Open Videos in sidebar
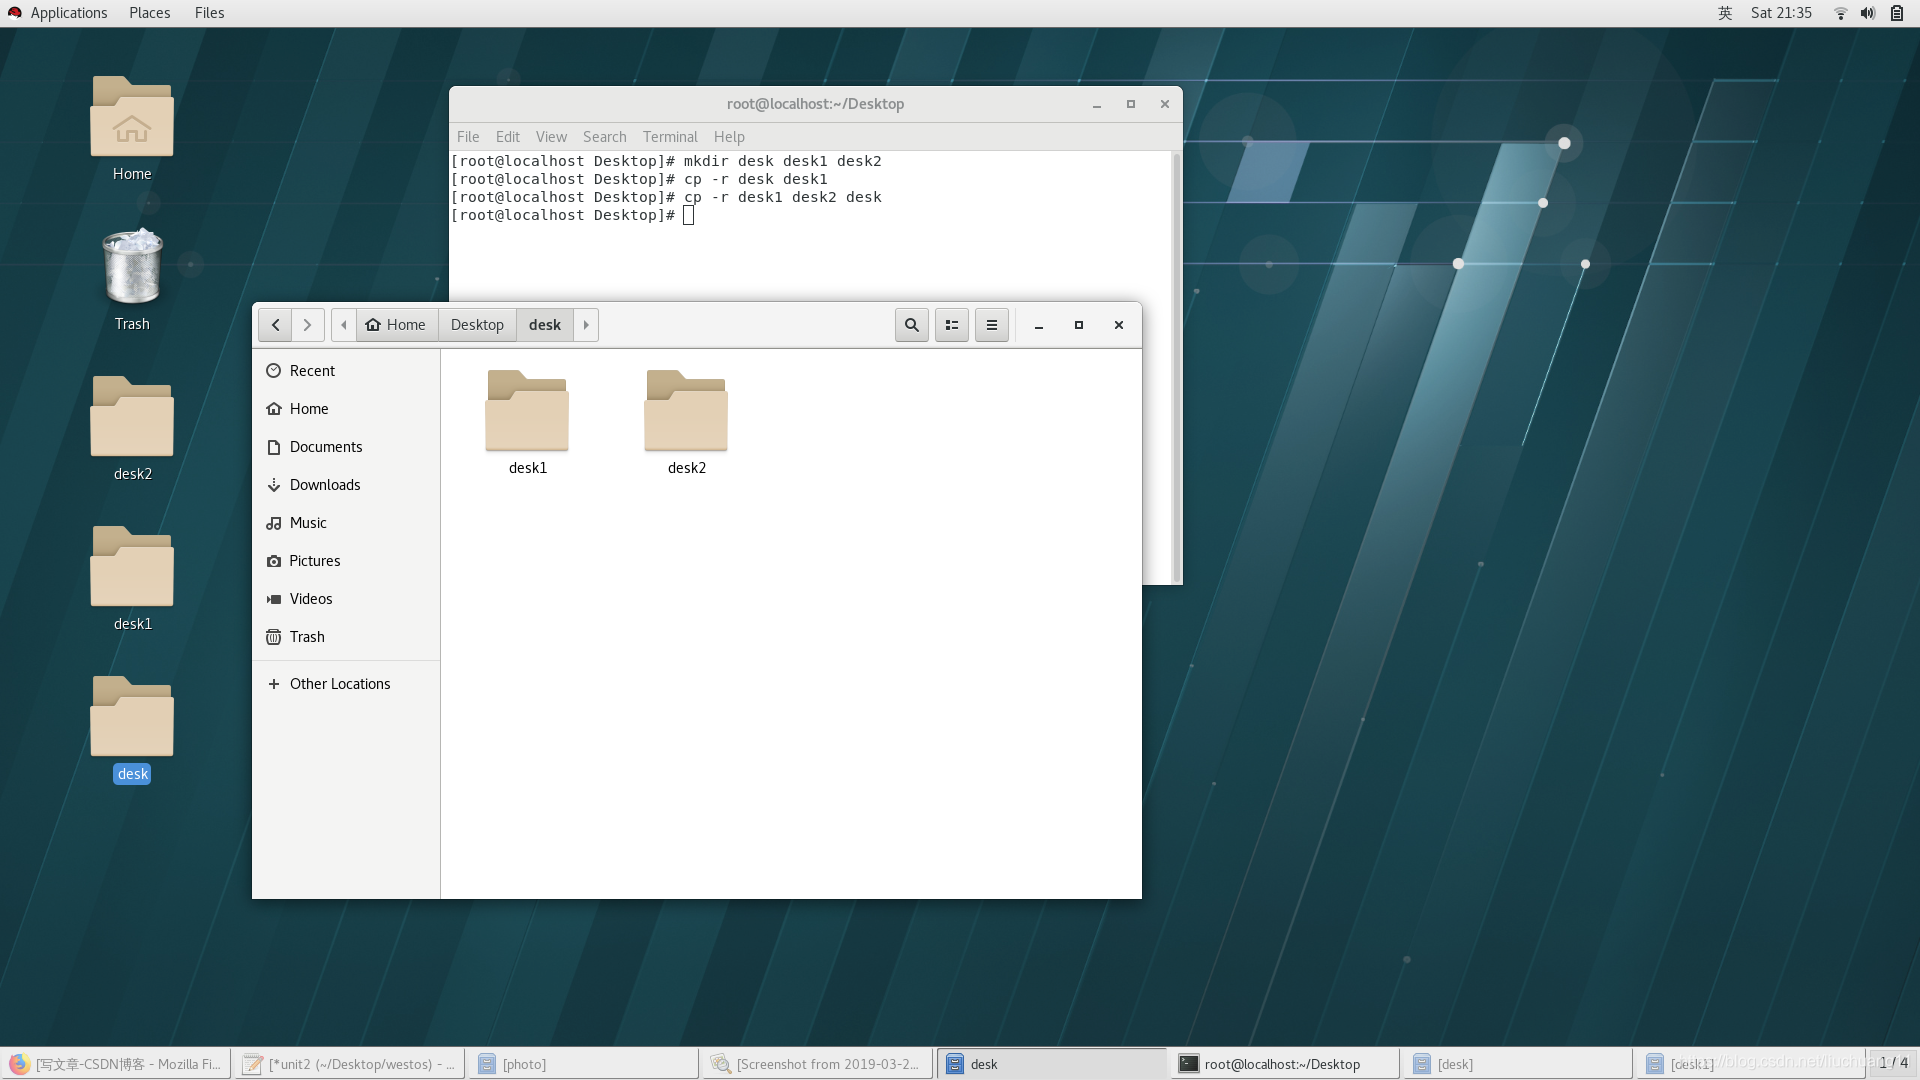1920x1080 pixels. click(346, 599)
